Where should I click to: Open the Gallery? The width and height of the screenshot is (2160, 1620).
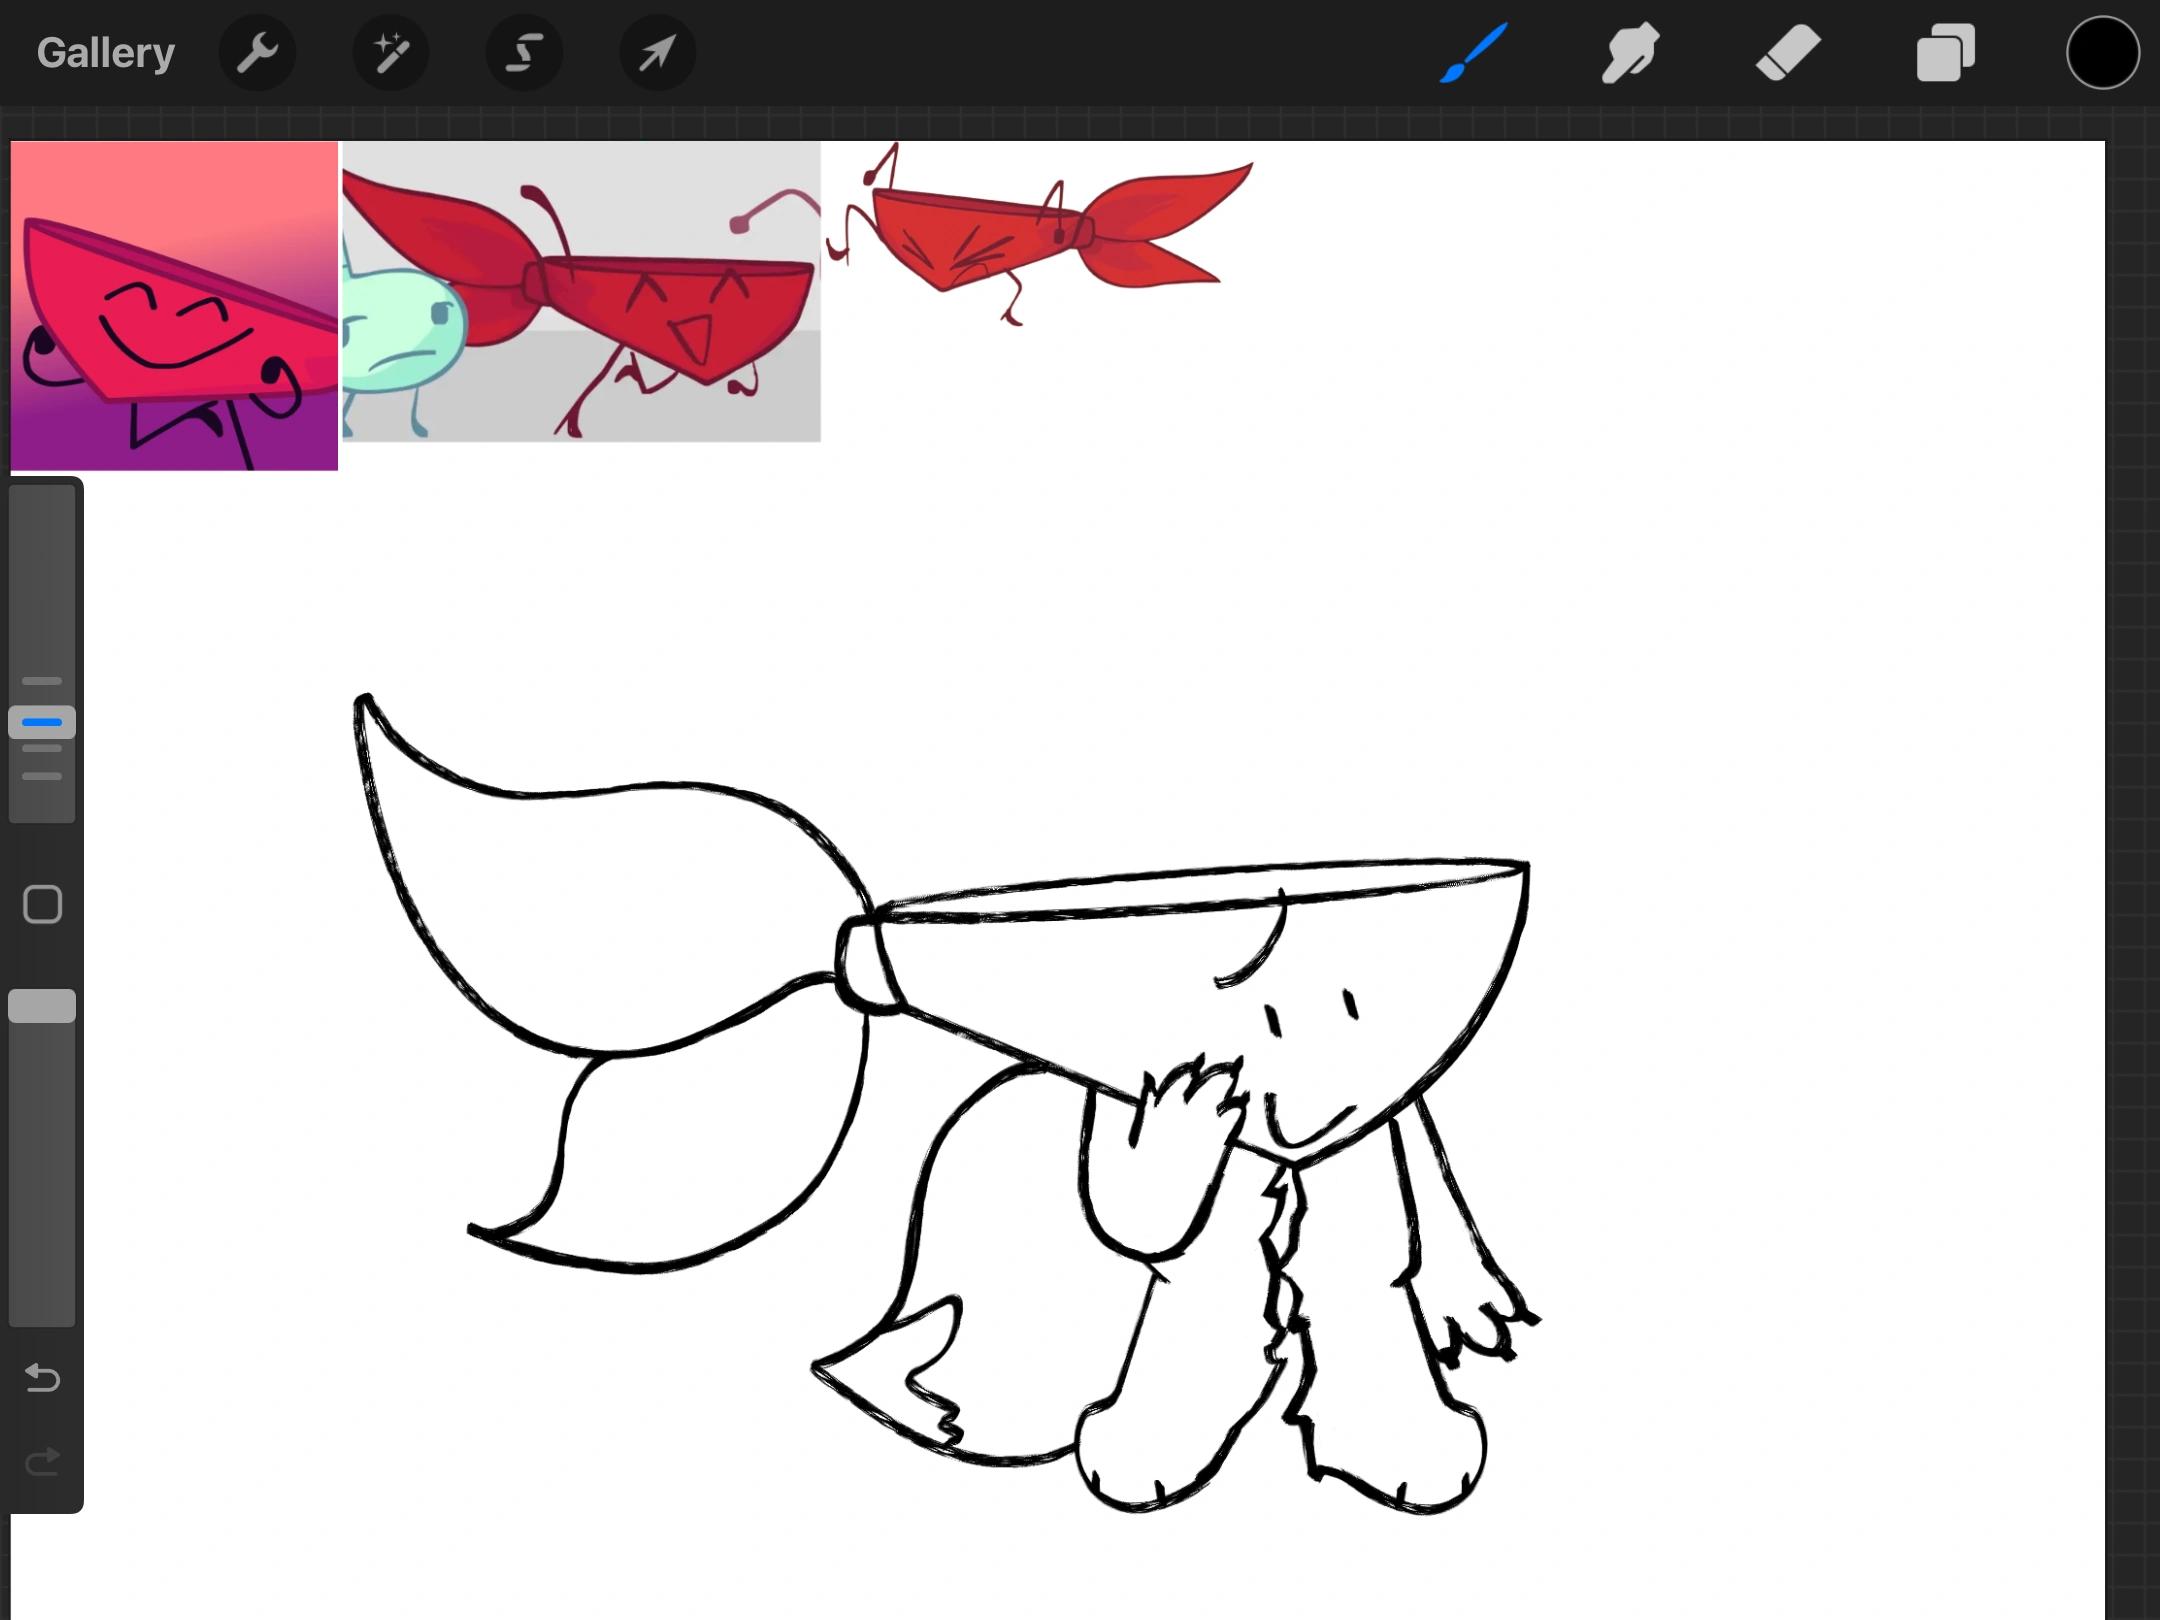[106, 52]
